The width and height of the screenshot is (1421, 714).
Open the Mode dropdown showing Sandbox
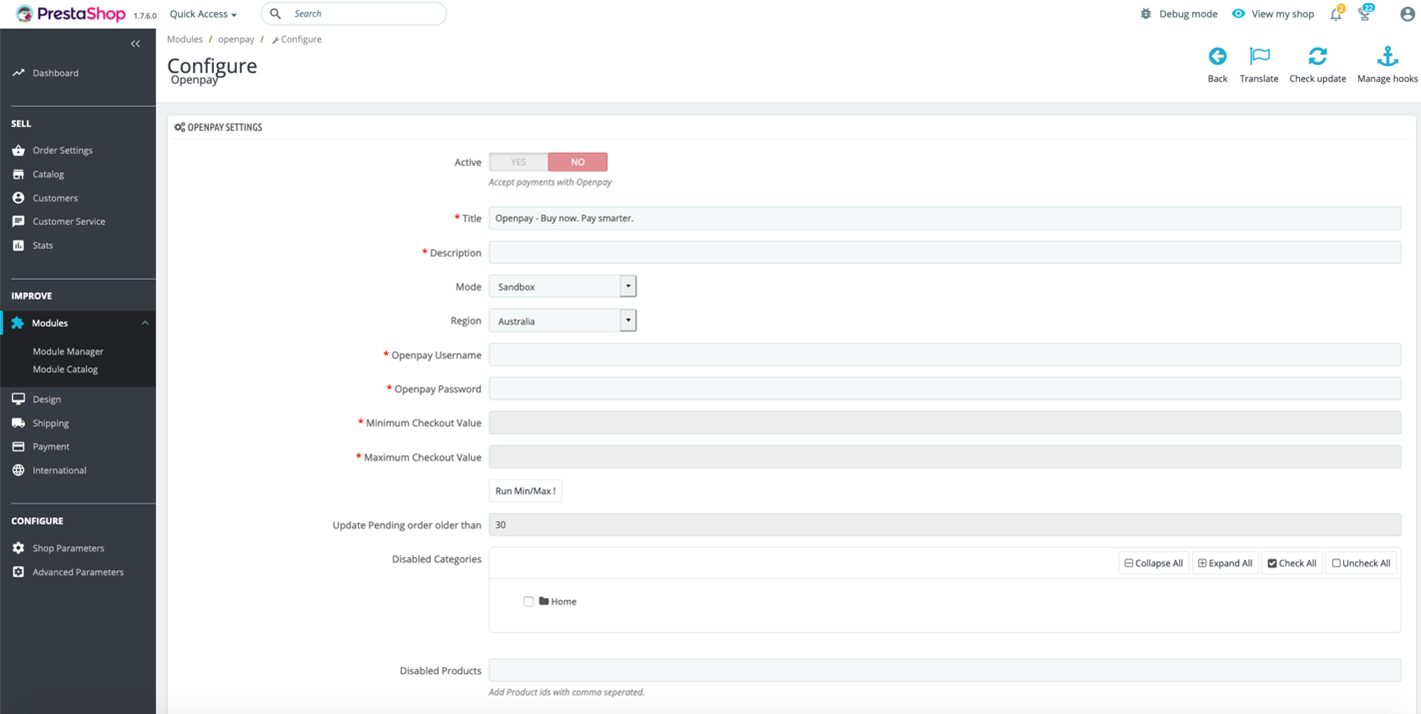(562, 287)
